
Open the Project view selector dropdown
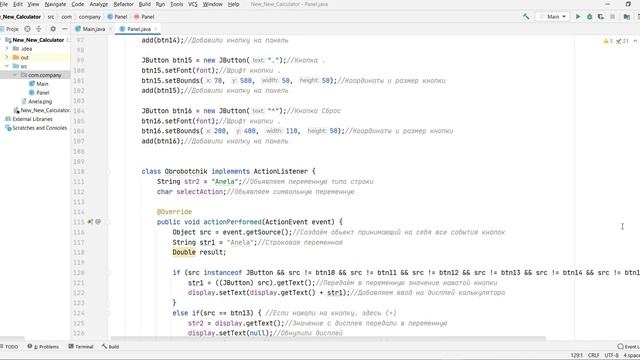tap(11, 29)
